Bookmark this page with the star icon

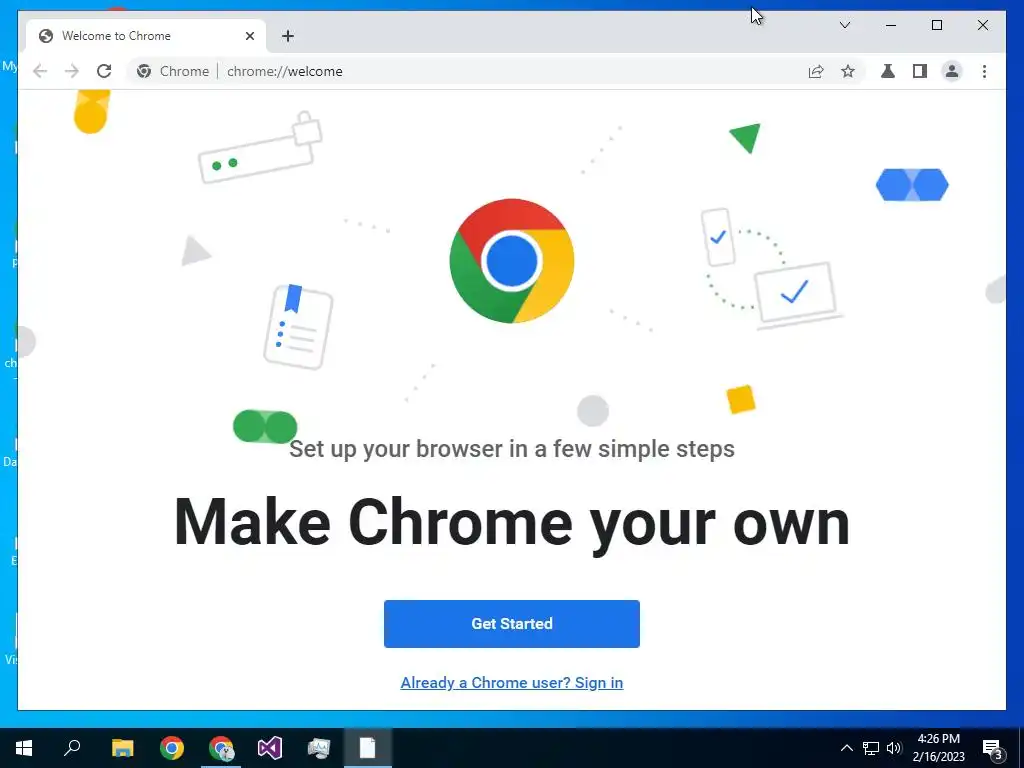tap(848, 71)
